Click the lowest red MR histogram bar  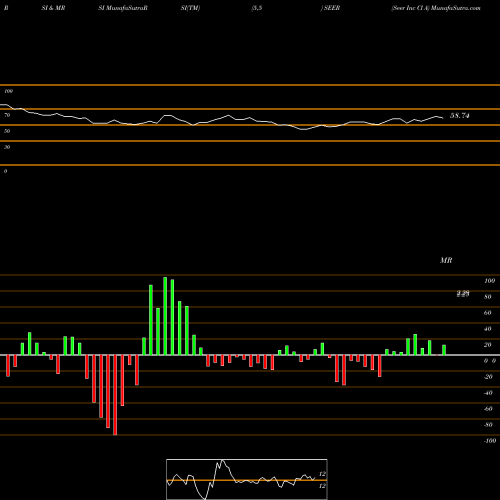click(115, 395)
